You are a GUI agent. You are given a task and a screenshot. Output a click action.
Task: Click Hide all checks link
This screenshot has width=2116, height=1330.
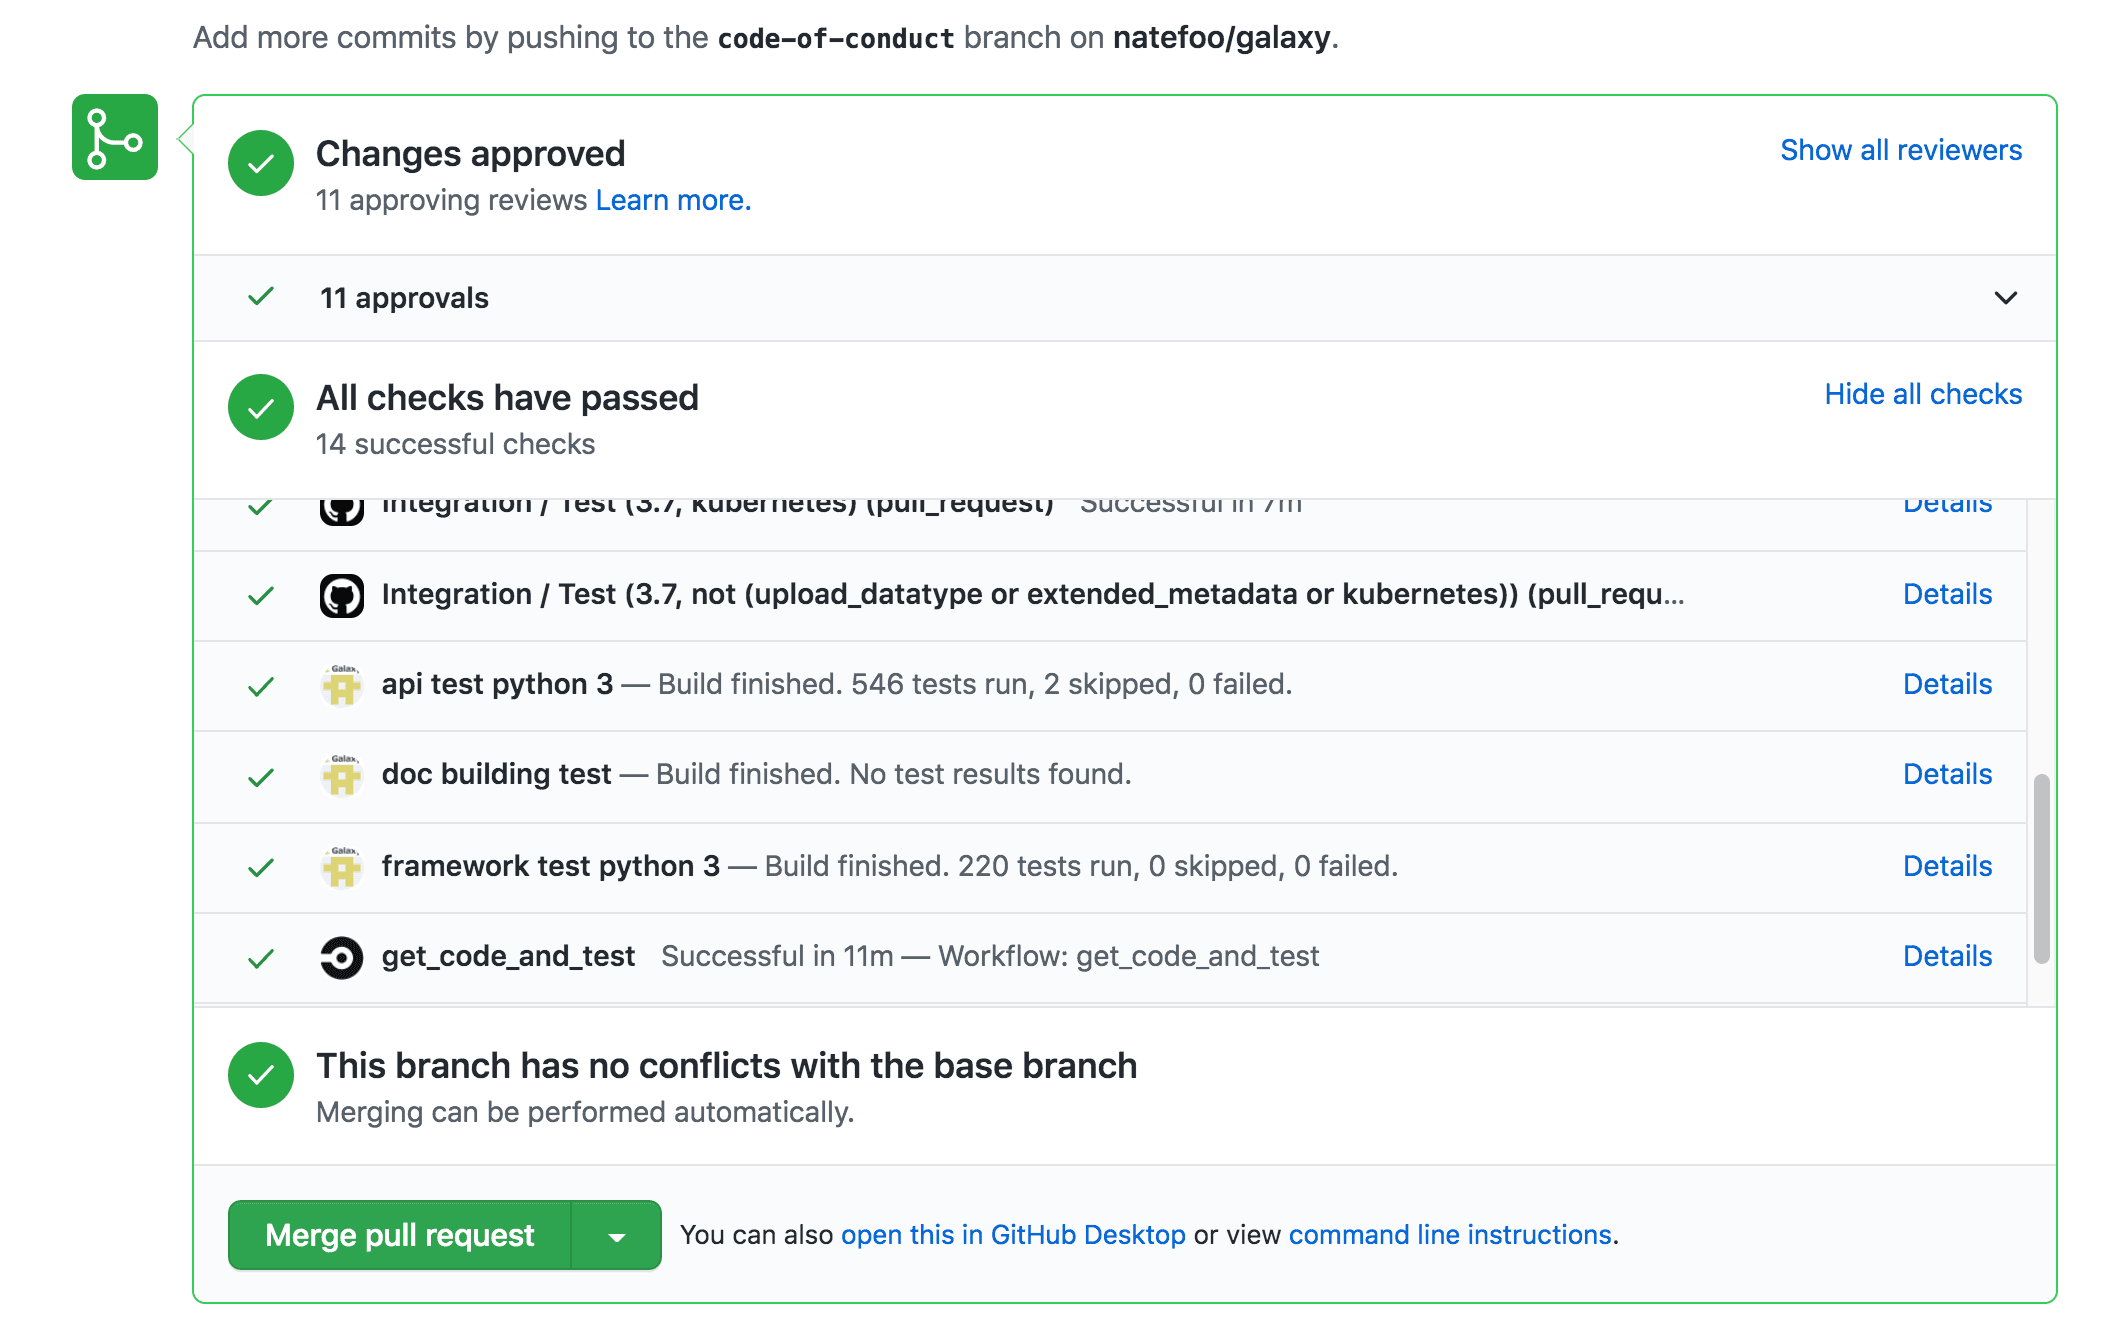(1922, 394)
